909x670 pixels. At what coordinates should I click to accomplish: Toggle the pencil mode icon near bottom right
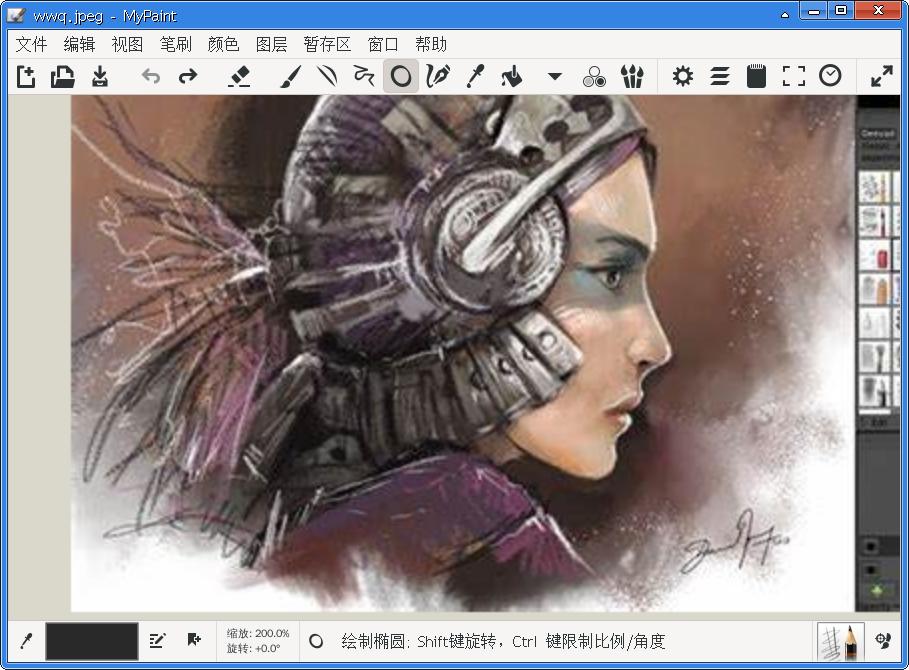tap(841, 642)
